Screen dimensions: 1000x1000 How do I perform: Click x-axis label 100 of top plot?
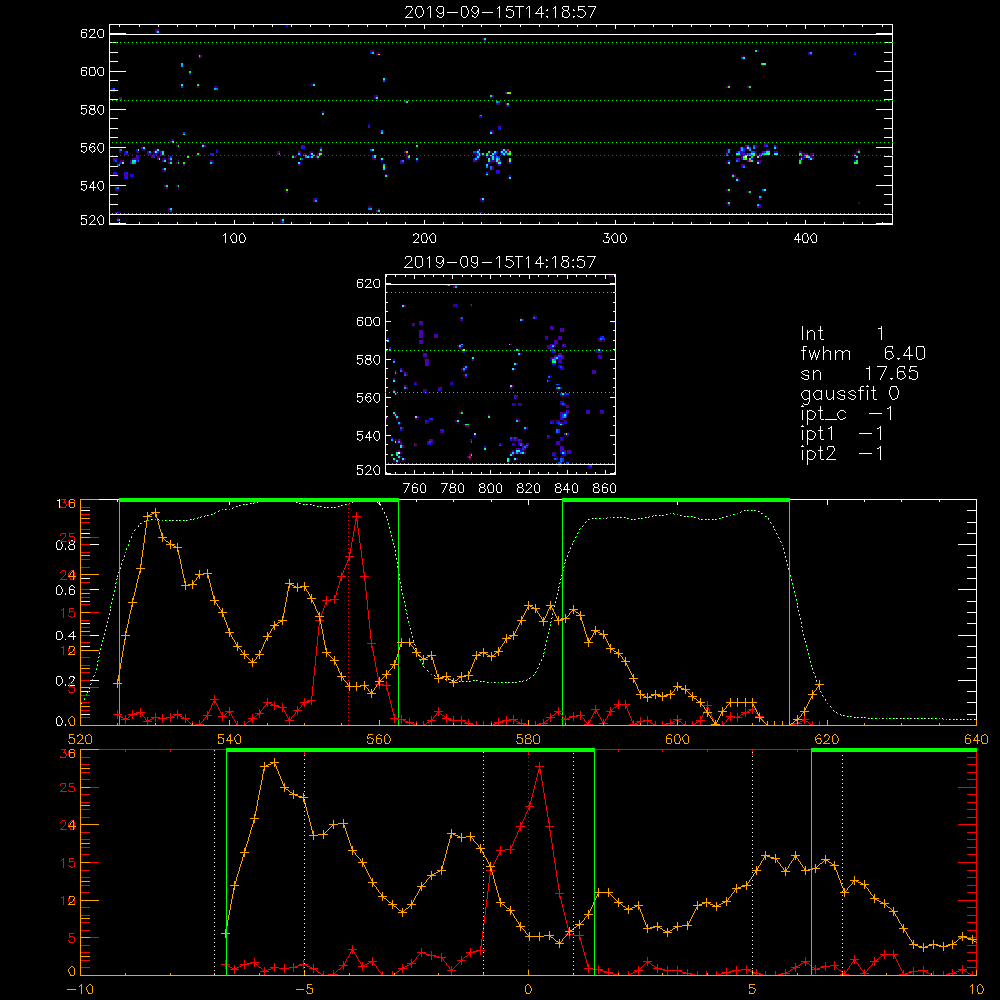(234, 239)
